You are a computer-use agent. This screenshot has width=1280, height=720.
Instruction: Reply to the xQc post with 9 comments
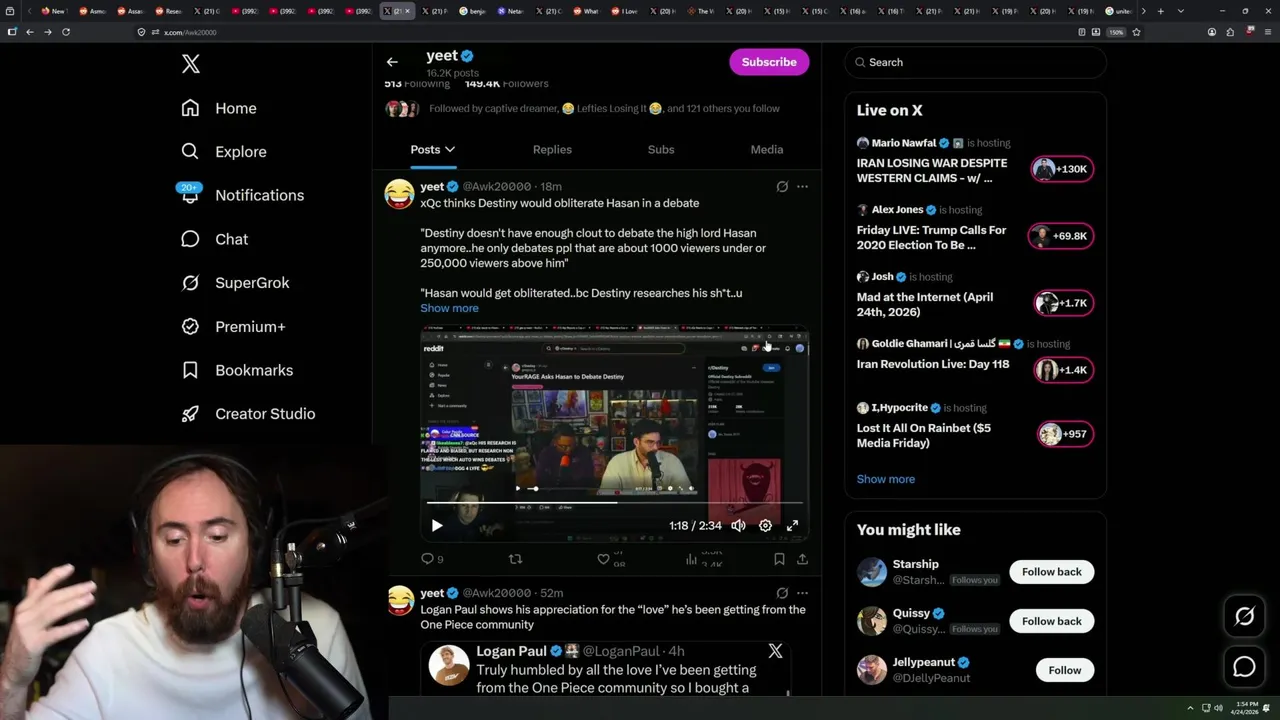click(x=432, y=559)
